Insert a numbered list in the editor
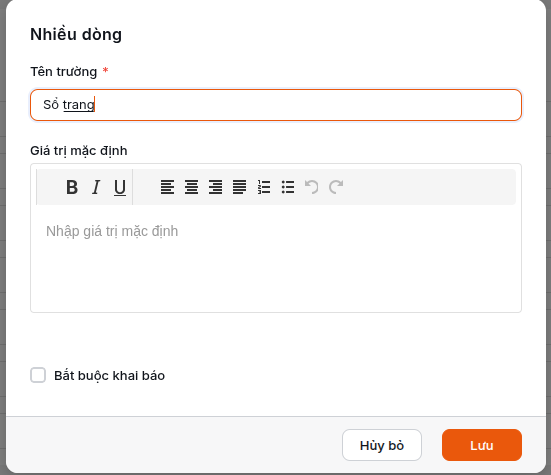Screen dimensions: 551x475 [x=264, y=187]
